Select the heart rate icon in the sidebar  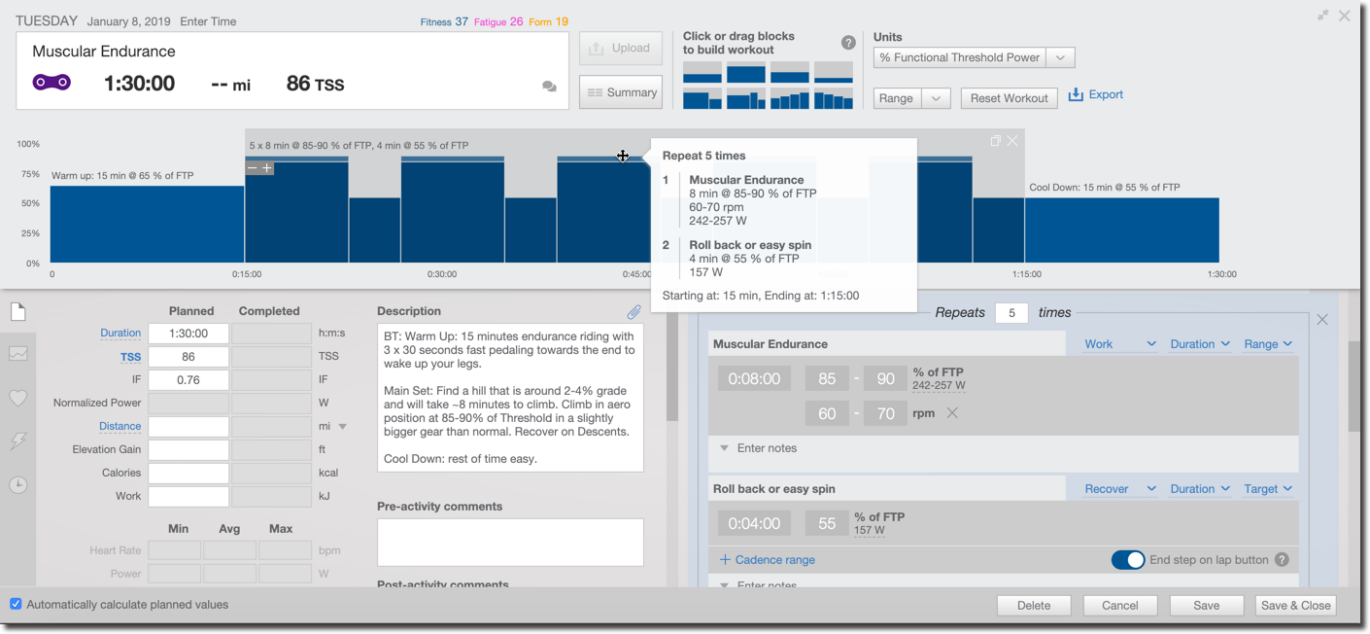coord(17,397)
